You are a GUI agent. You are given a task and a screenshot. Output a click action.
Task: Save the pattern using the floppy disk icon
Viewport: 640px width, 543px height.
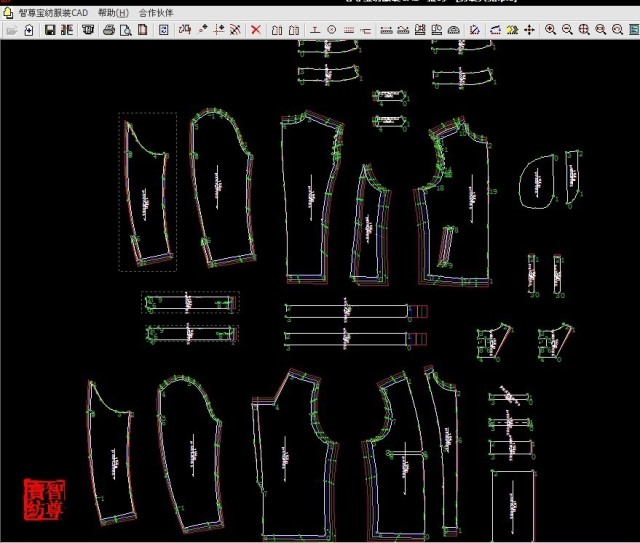coord(49,30)
